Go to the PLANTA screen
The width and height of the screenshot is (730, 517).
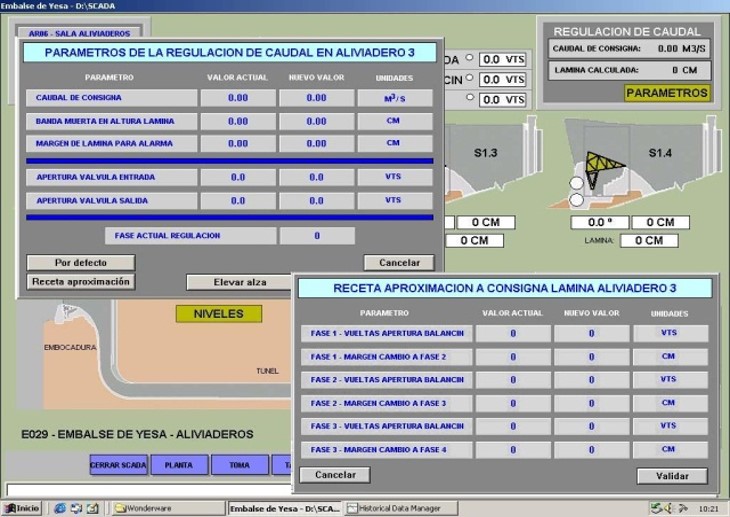[x=179, y=465]
